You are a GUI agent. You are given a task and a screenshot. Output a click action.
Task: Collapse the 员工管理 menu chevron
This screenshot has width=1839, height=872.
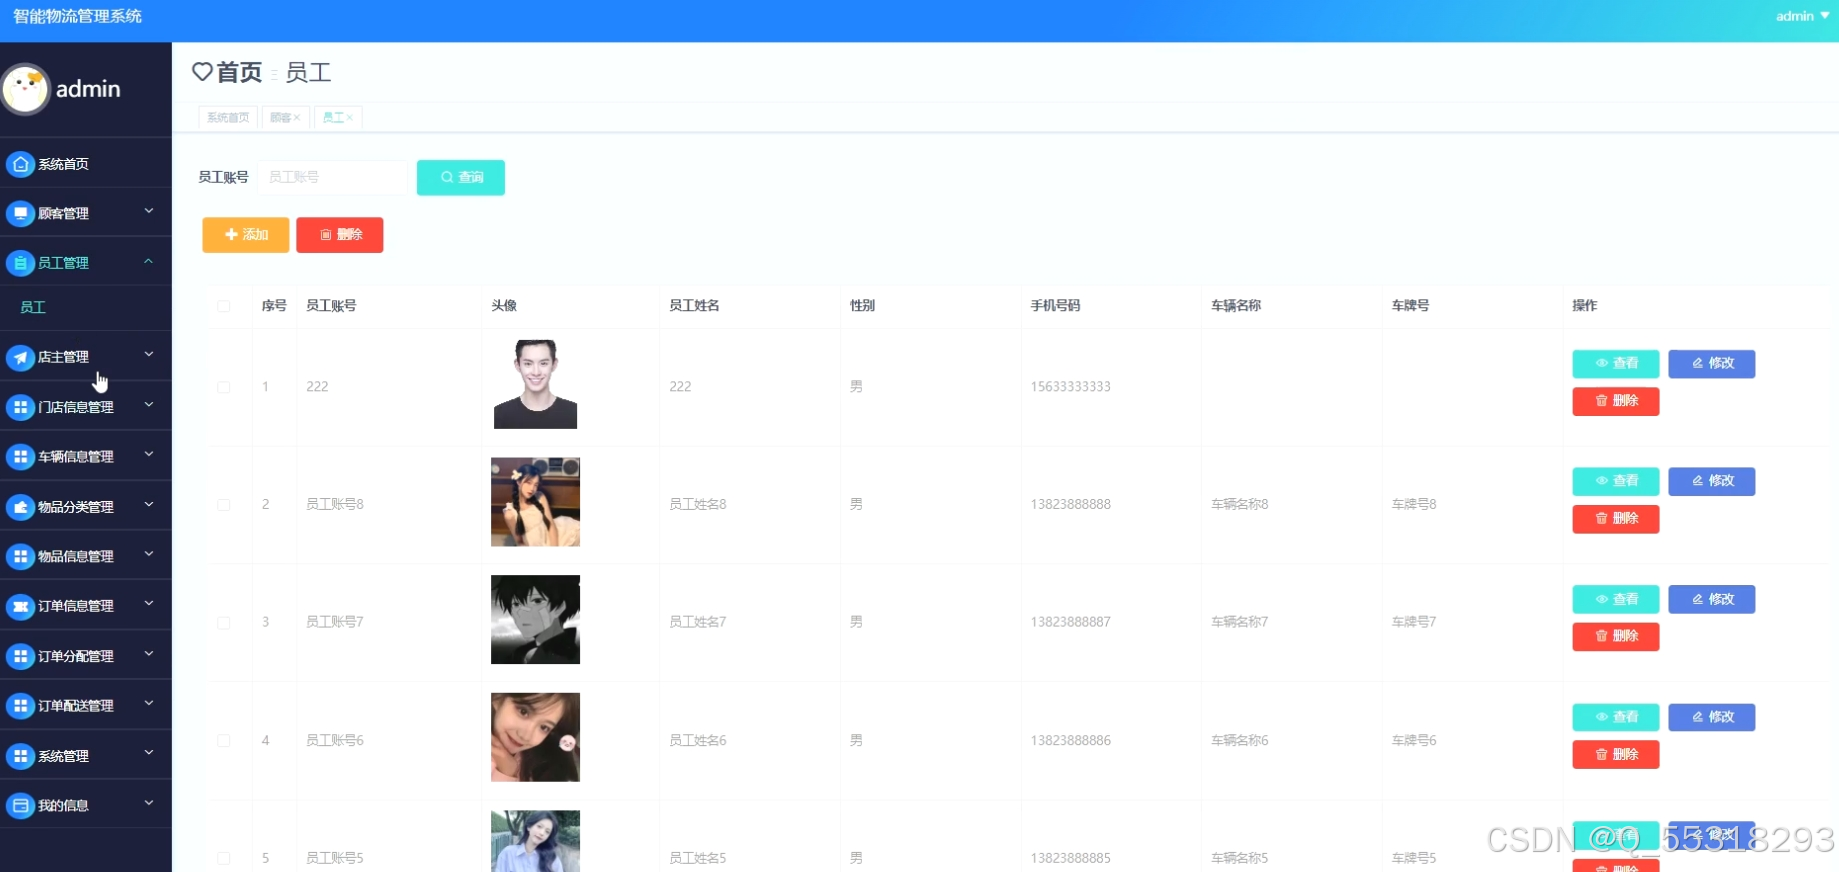[x=149, y=261]
